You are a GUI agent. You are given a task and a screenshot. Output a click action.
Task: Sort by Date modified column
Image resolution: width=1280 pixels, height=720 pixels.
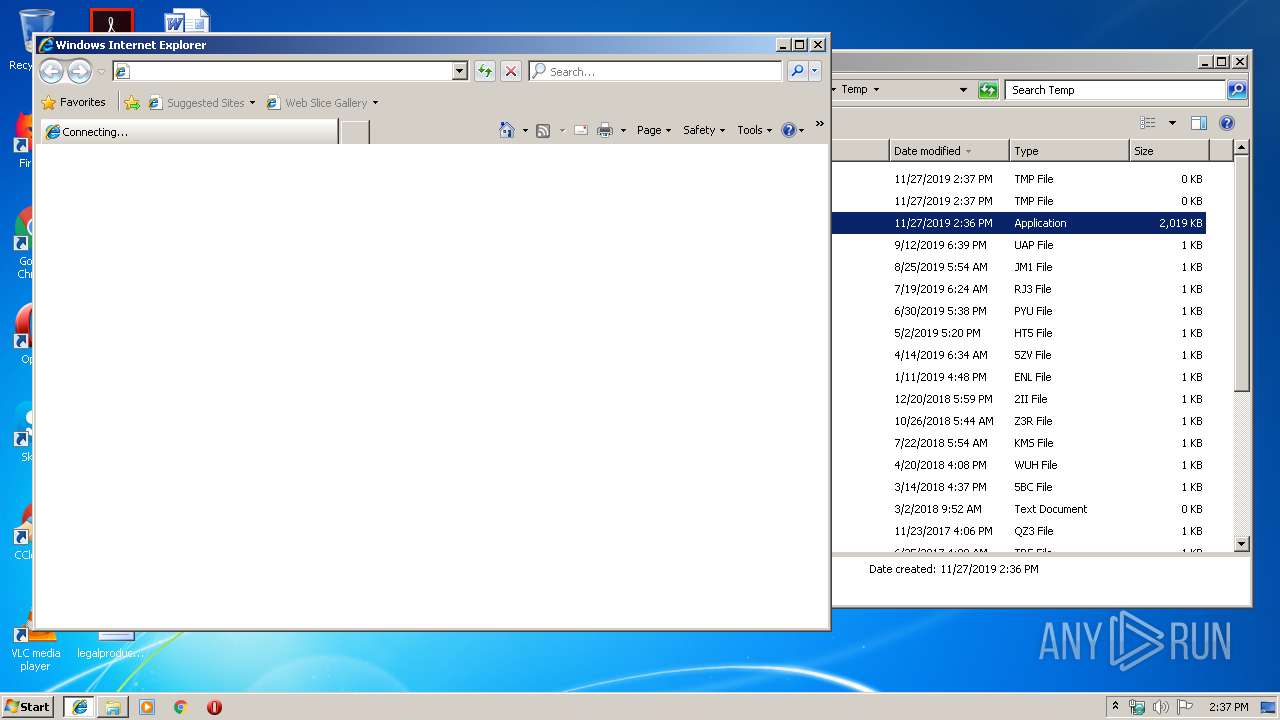coord(949,151)
